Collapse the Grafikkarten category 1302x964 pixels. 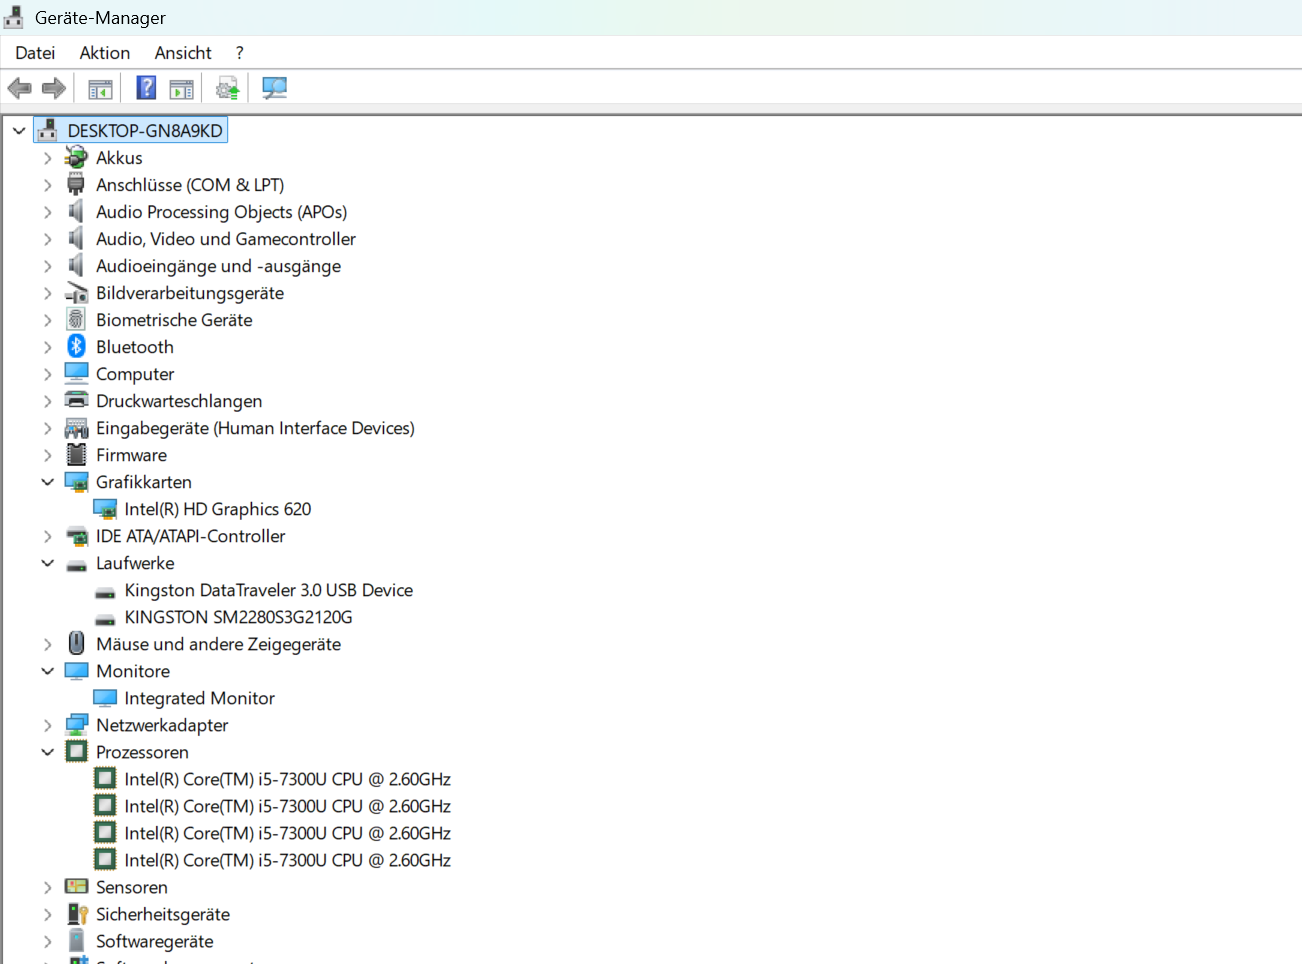coord(47,482)
